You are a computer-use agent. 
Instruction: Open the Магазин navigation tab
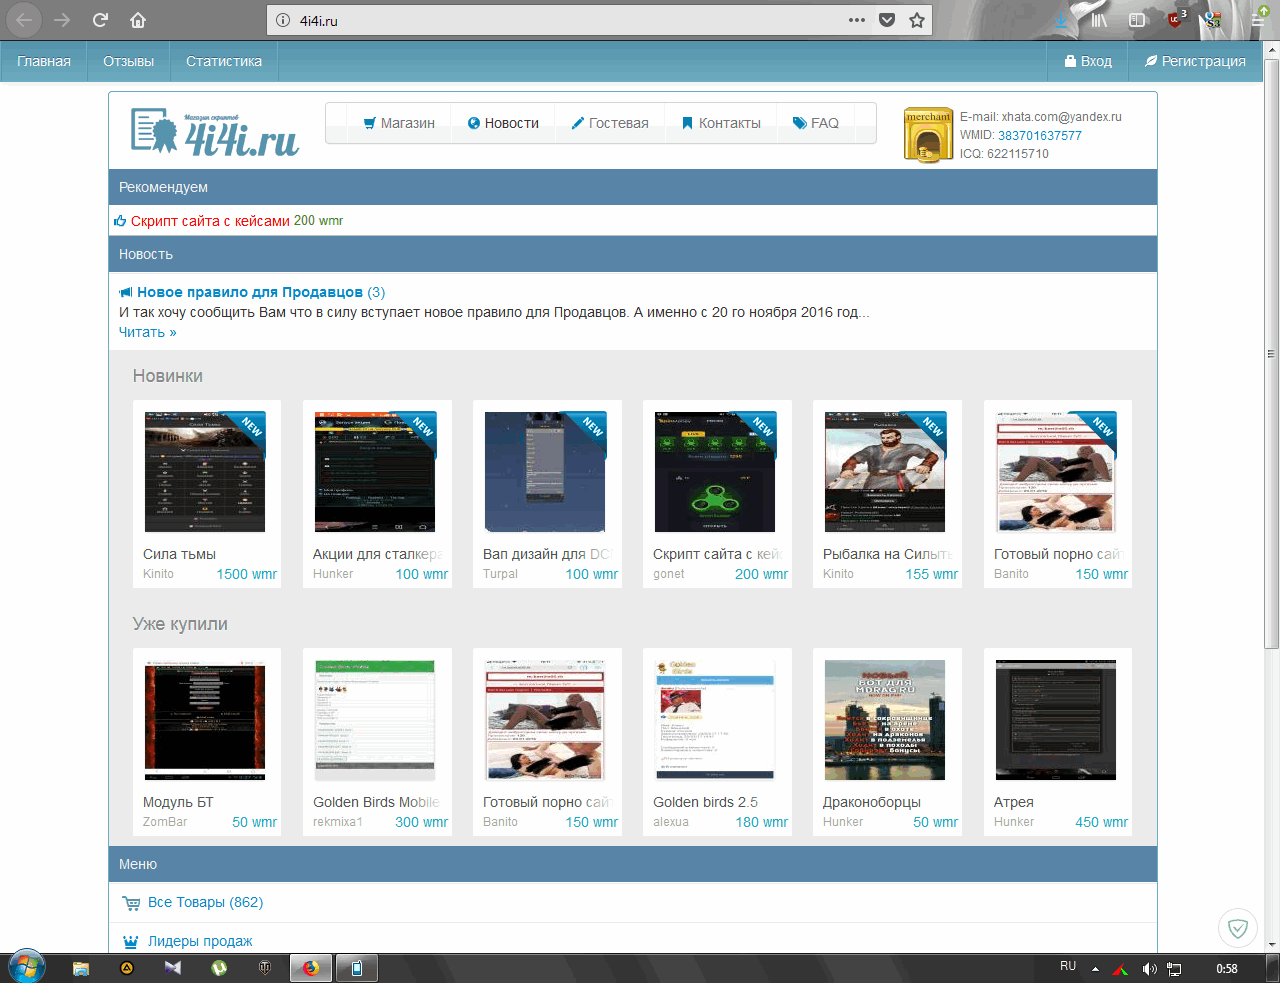398,123
